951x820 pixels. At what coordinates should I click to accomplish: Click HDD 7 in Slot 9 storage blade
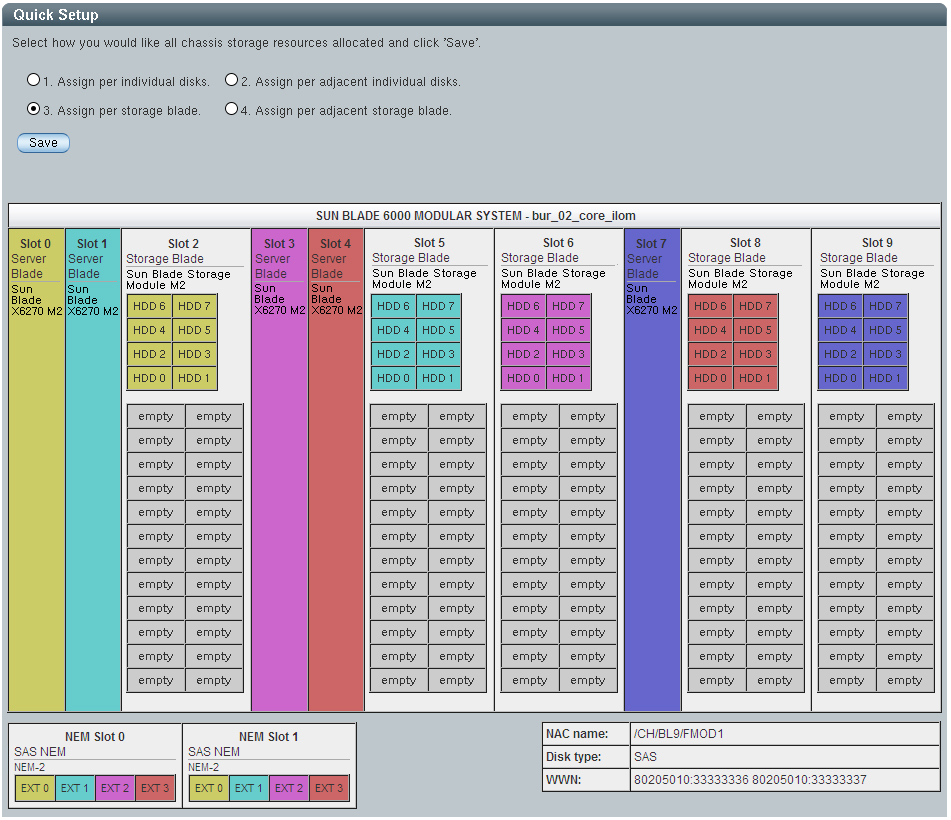pyautogui.click(x=885, y=306)
